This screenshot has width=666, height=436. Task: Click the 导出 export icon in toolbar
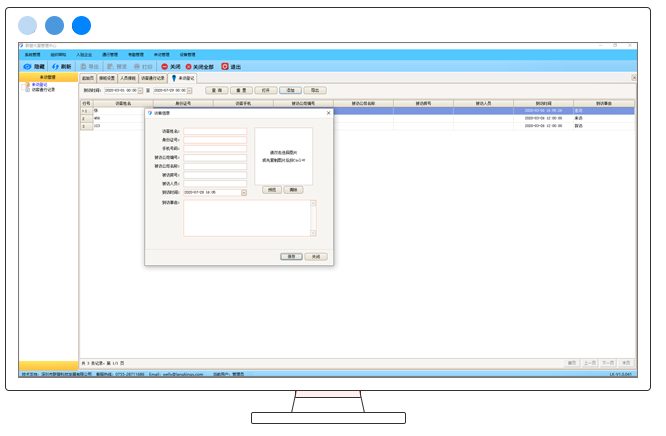82,66
